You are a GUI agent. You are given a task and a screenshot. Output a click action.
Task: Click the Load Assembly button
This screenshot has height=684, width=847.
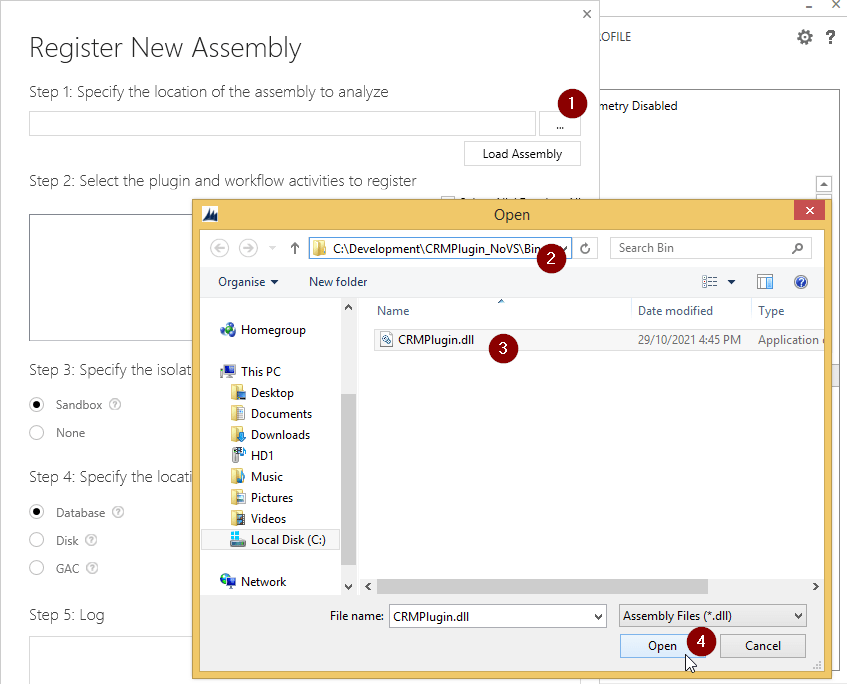(522, 154)
